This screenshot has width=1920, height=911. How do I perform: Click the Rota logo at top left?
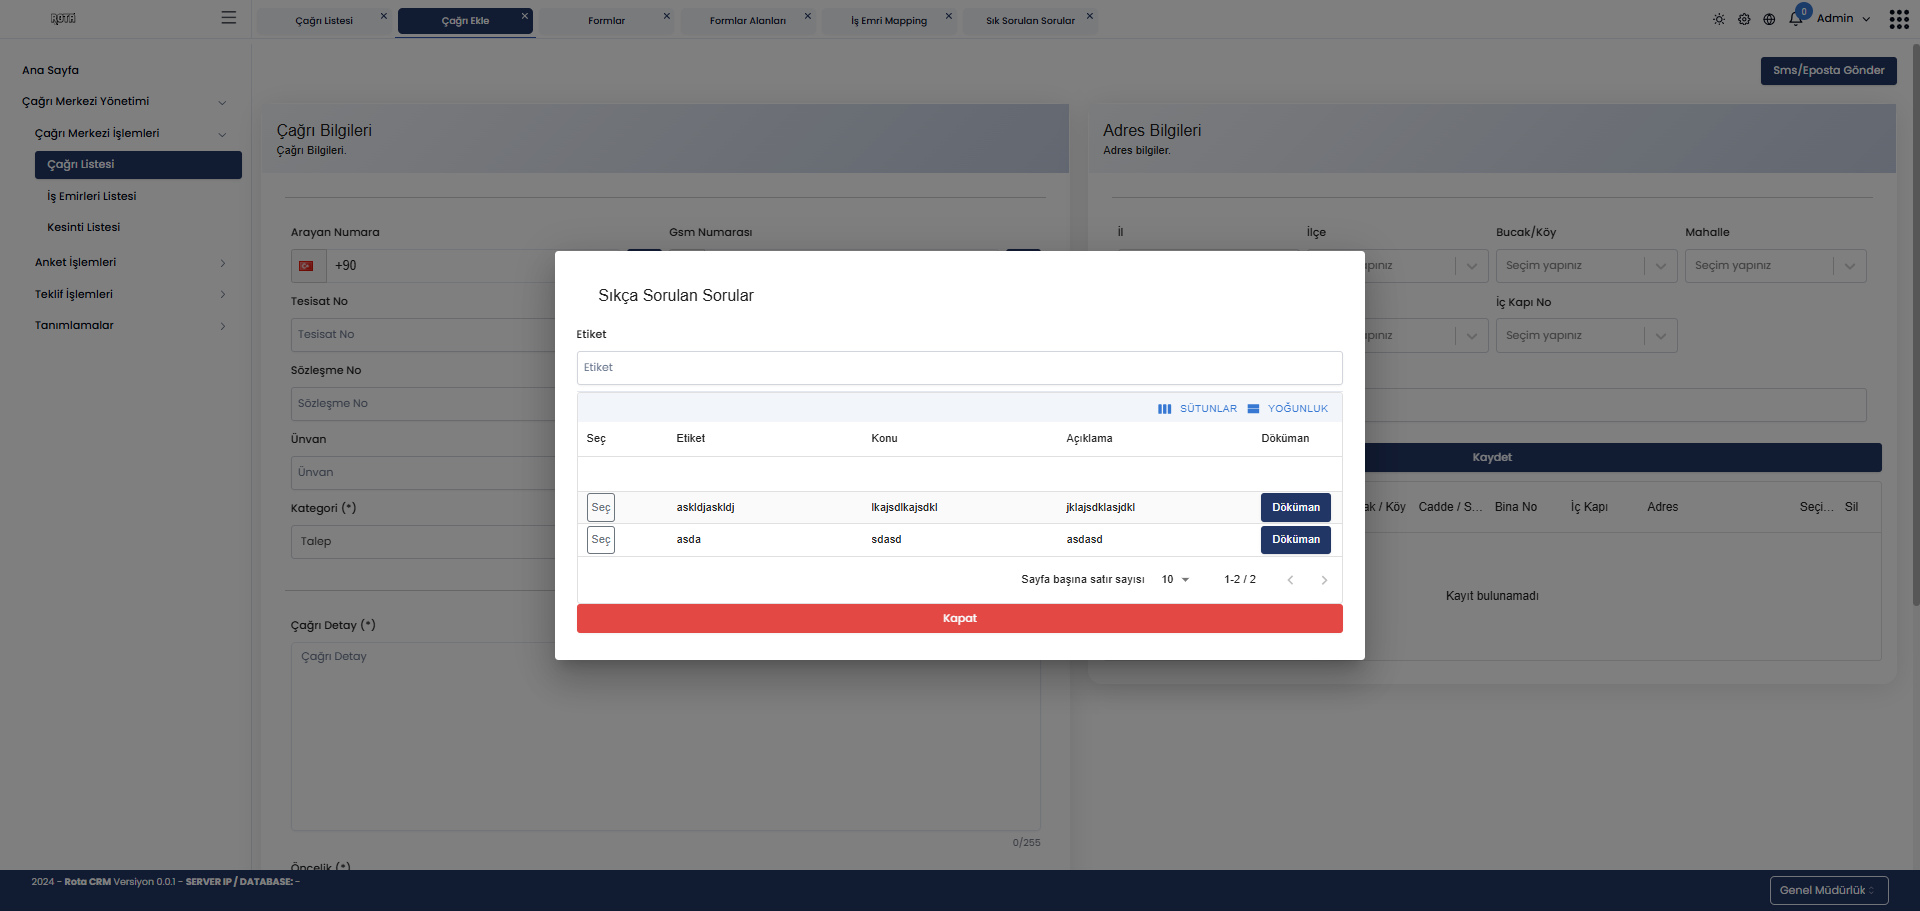point(63,18)
